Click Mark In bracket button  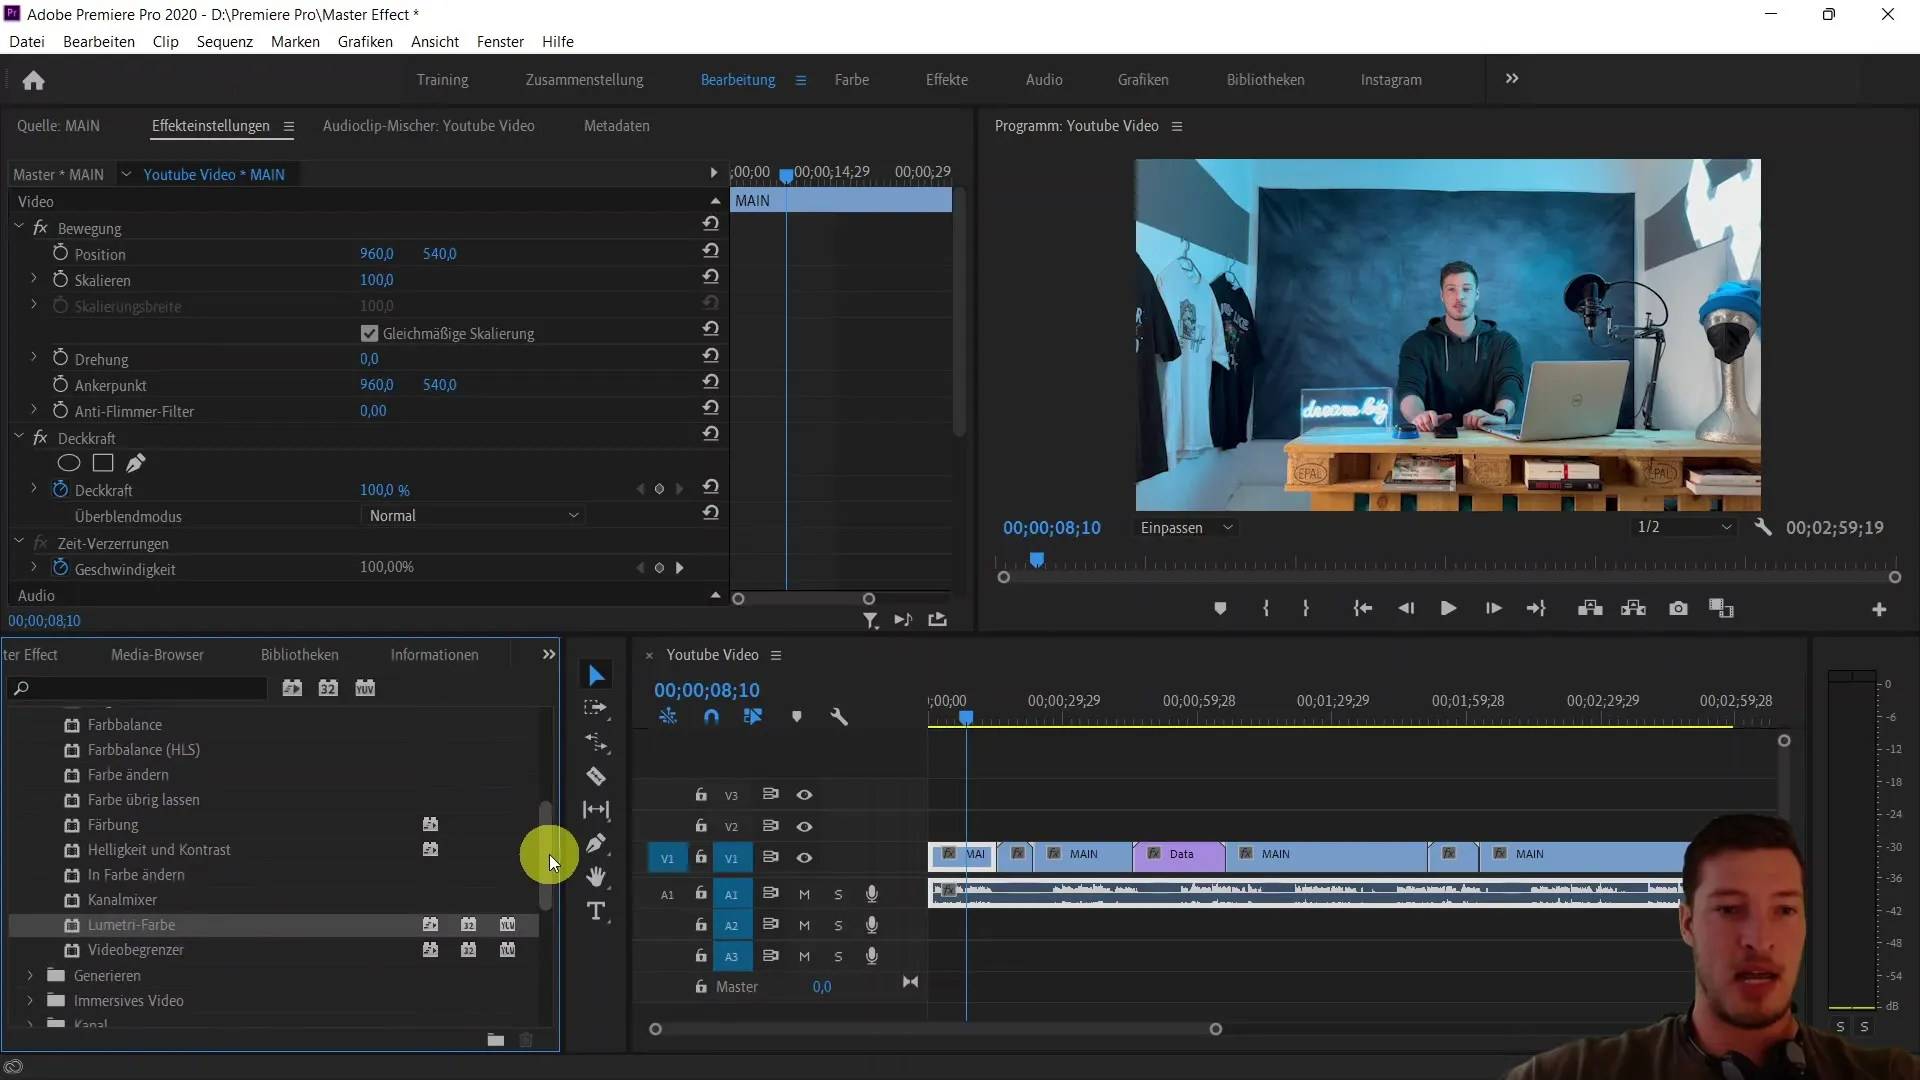click(x=1266, y=608)
